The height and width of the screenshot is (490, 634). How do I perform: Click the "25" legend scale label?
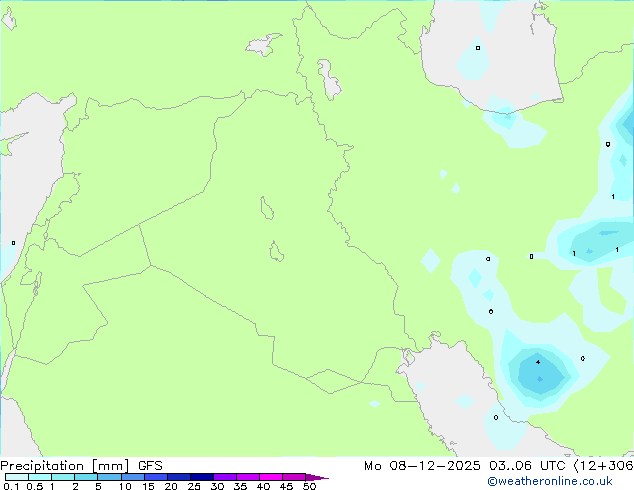[194, 486]
